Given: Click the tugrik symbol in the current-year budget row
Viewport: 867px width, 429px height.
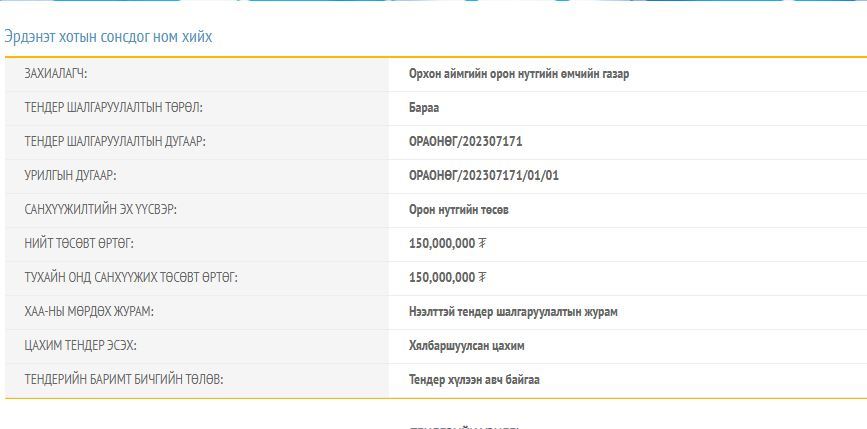Looking at the screenshot, I should click(483, 278).
